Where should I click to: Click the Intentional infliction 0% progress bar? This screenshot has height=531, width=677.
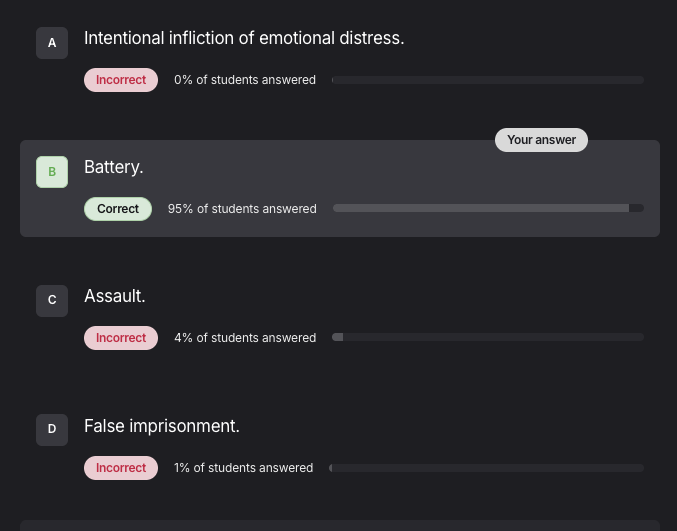pyautogui.click(x=488, y=80)
